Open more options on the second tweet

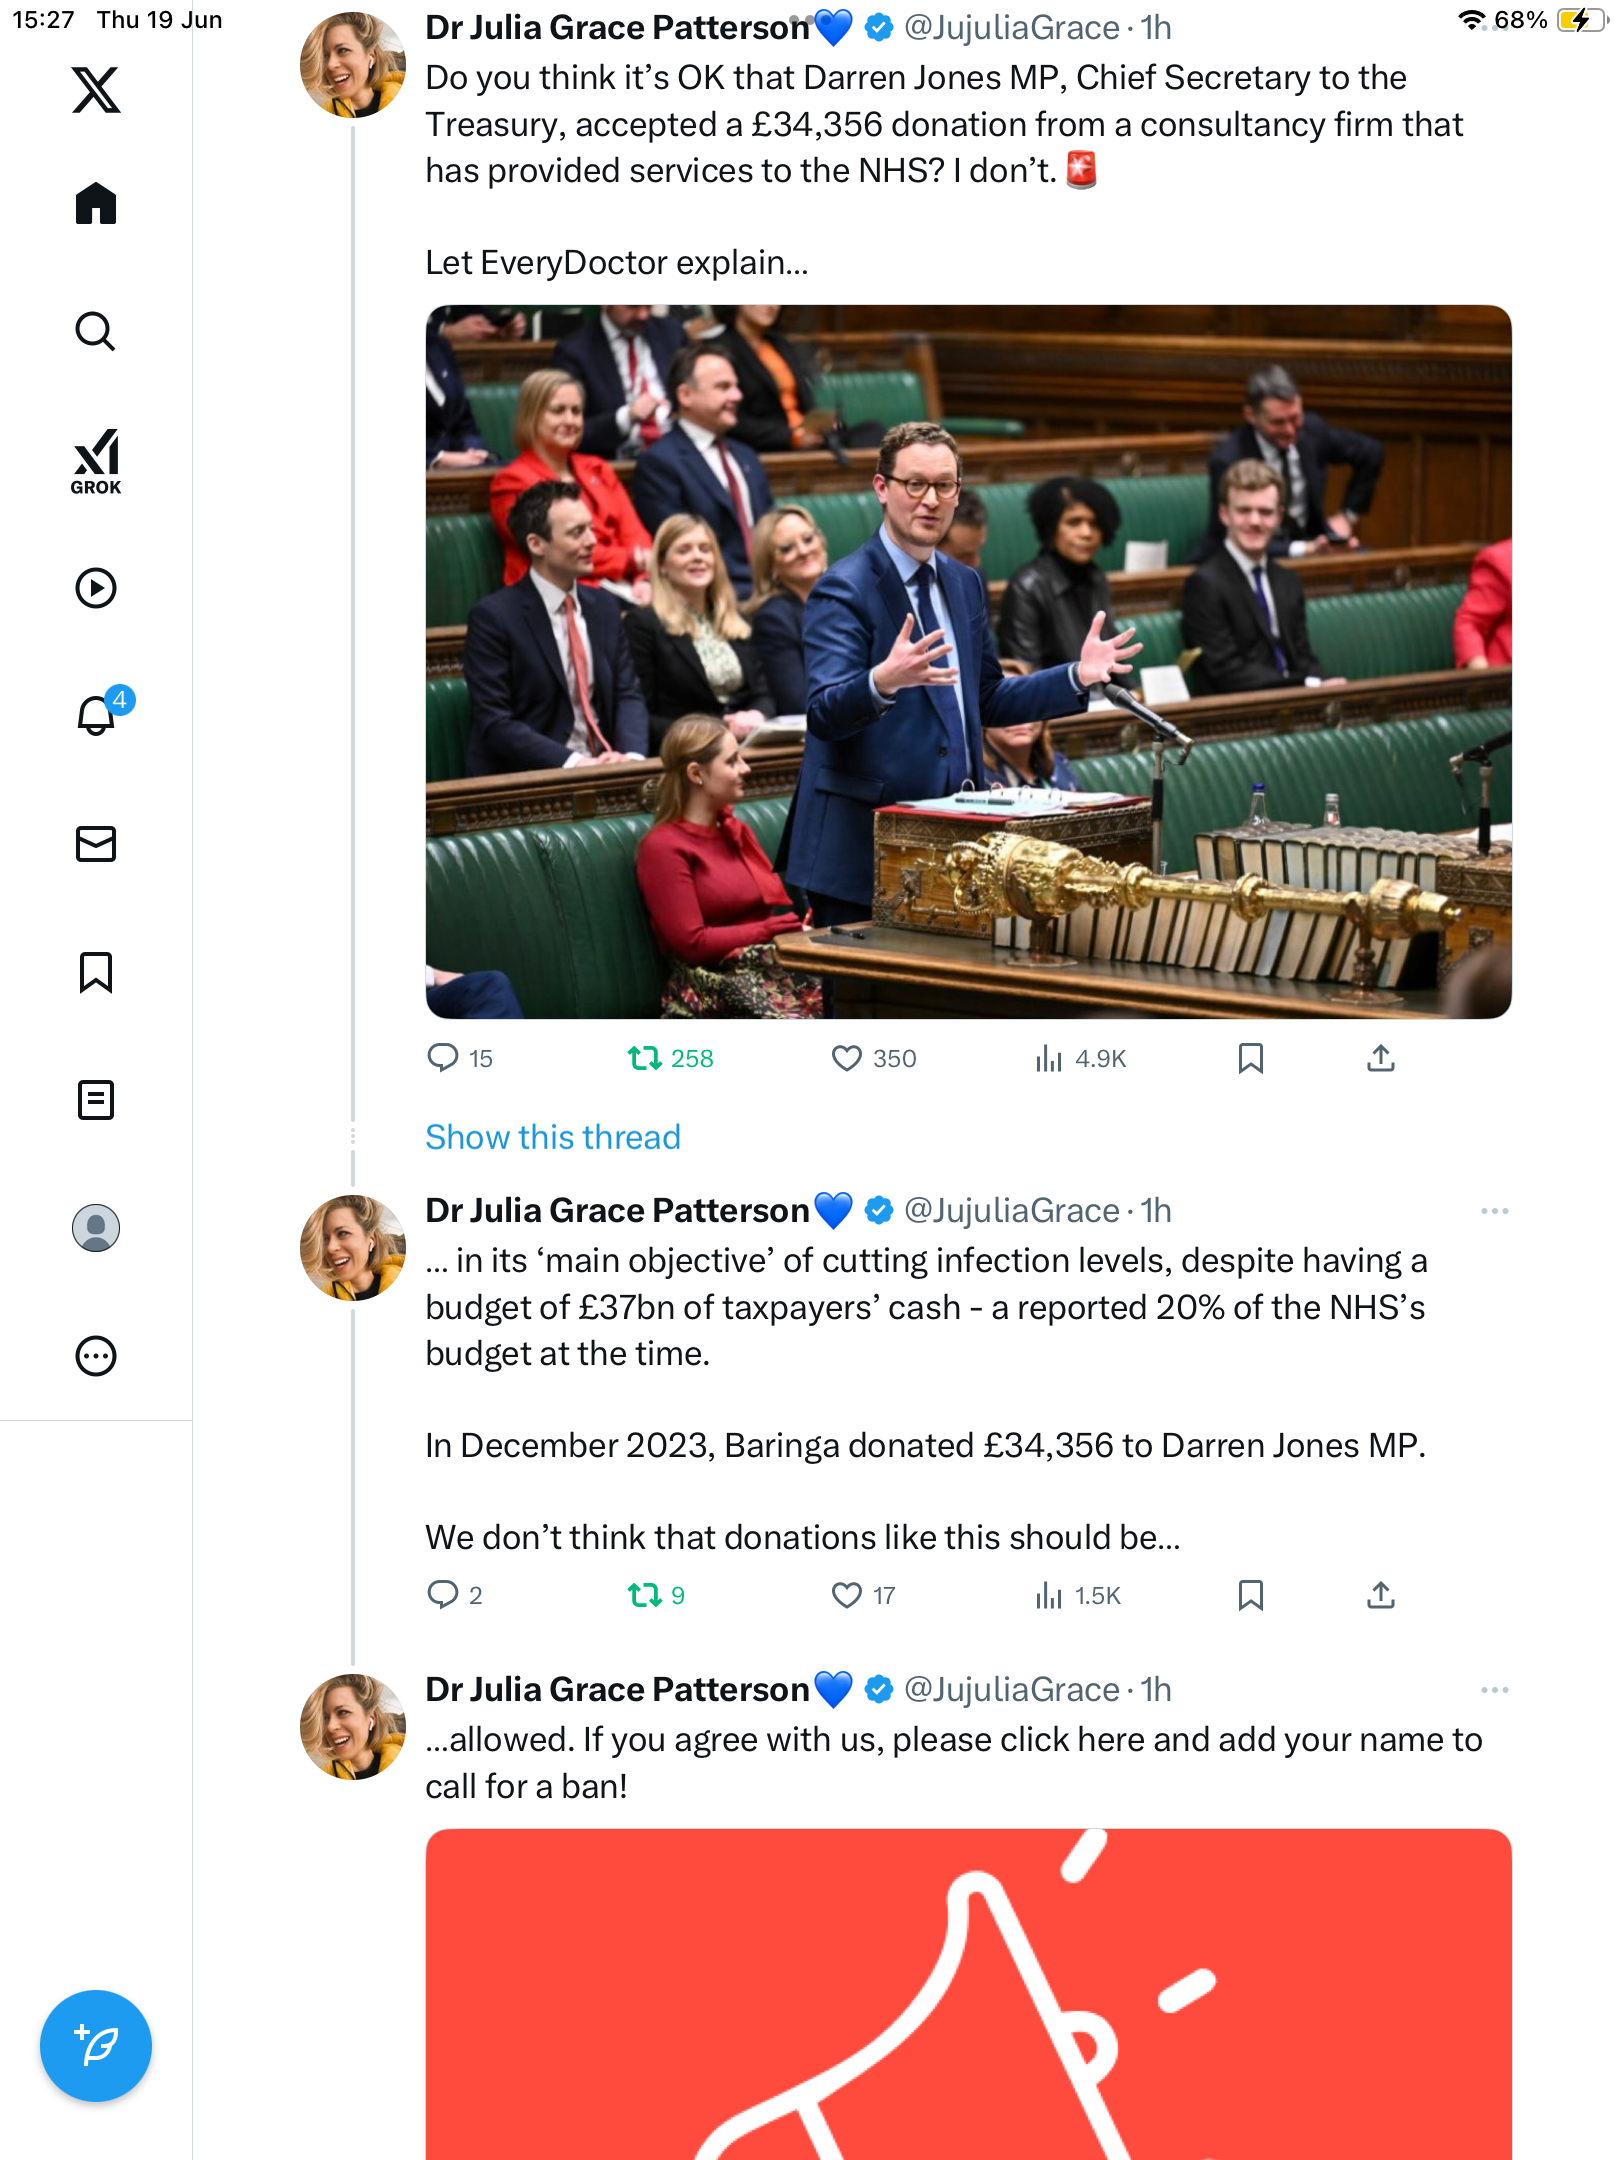point(1494,1211)
